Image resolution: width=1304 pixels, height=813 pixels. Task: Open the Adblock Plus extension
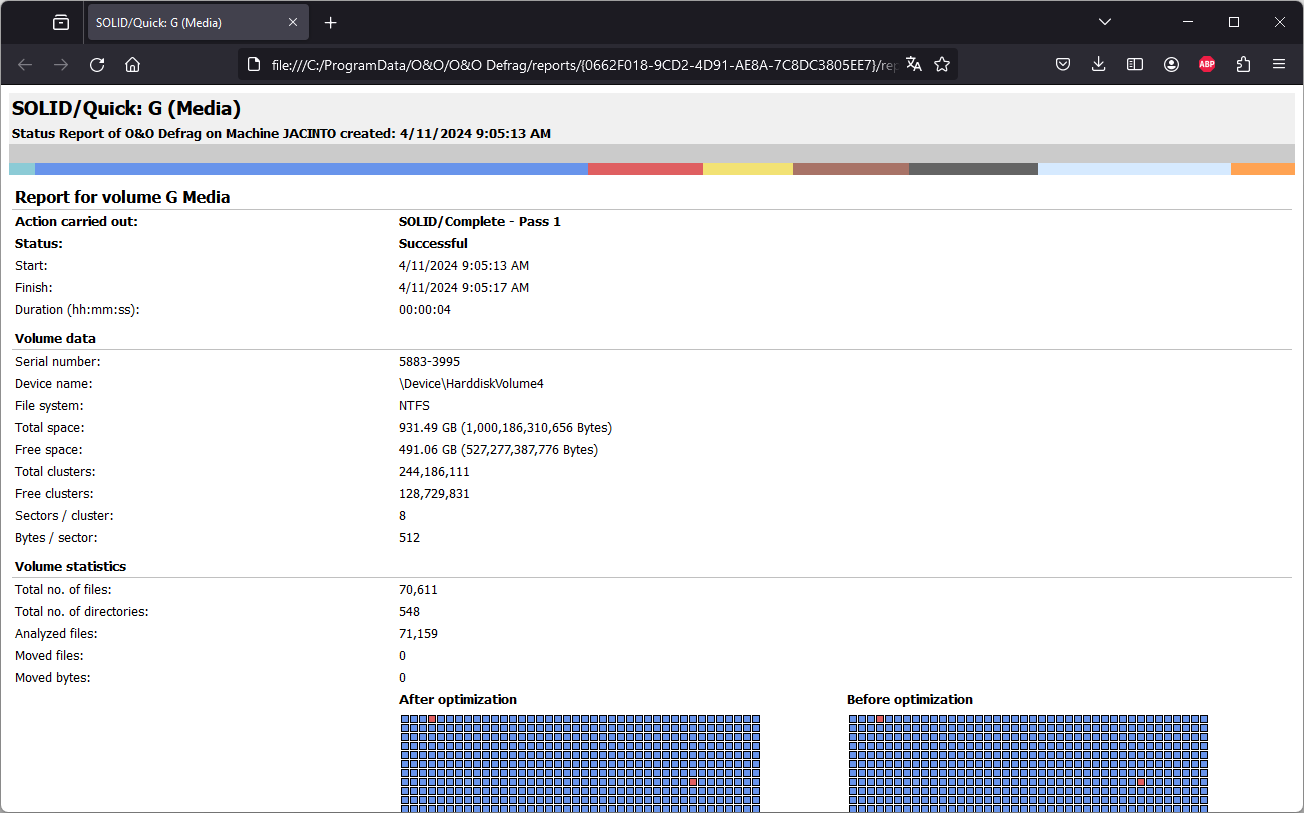tap(1207, 64)
